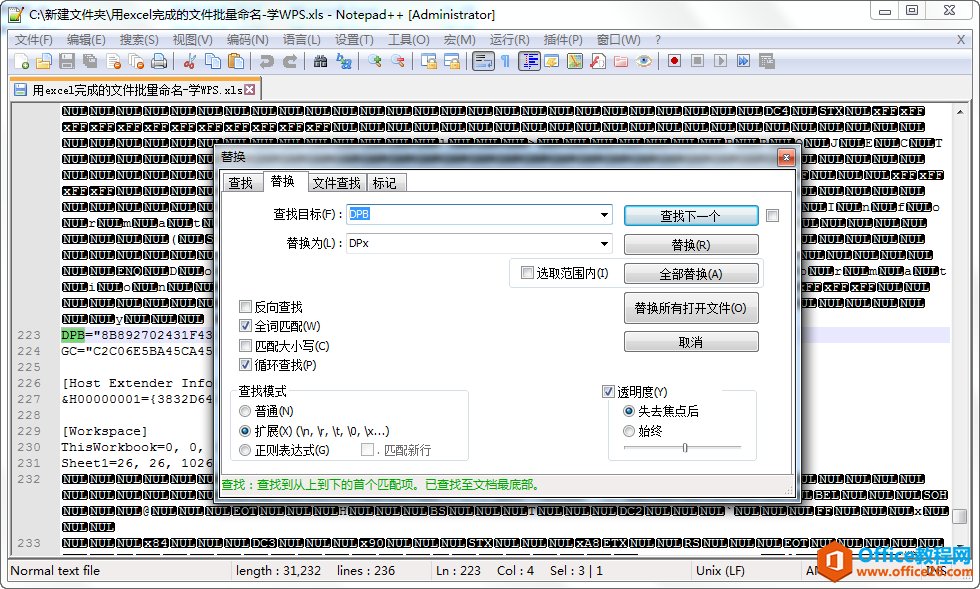
Task: Expand the 替换为 combo box dropdown arrow
Action: click(604, 243)
